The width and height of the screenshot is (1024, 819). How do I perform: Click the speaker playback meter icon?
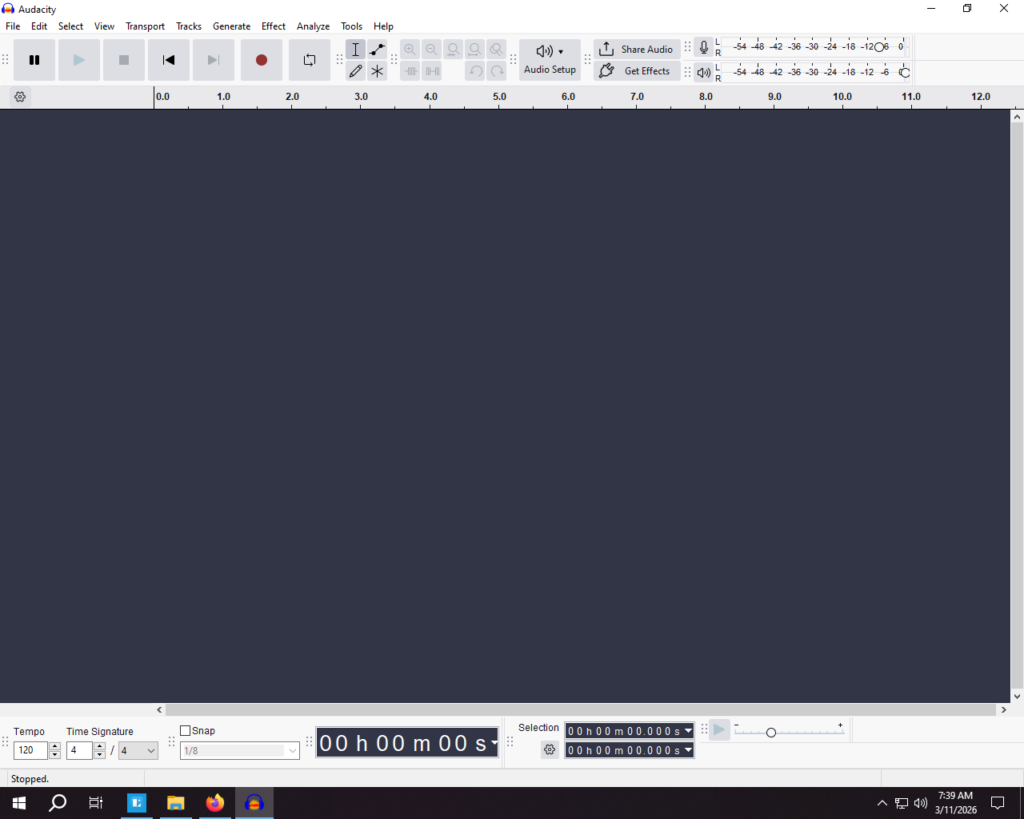(x=704, y=72)
